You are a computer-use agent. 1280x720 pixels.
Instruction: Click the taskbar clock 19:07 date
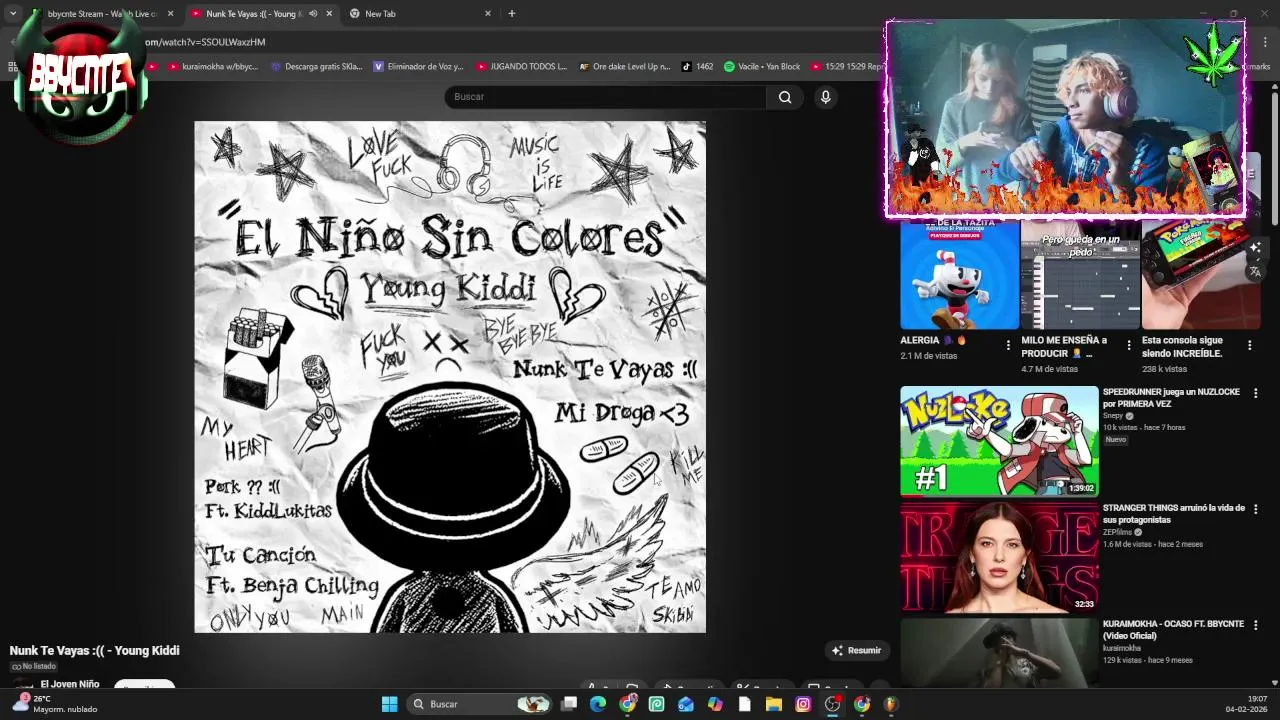coord(1246,704)
